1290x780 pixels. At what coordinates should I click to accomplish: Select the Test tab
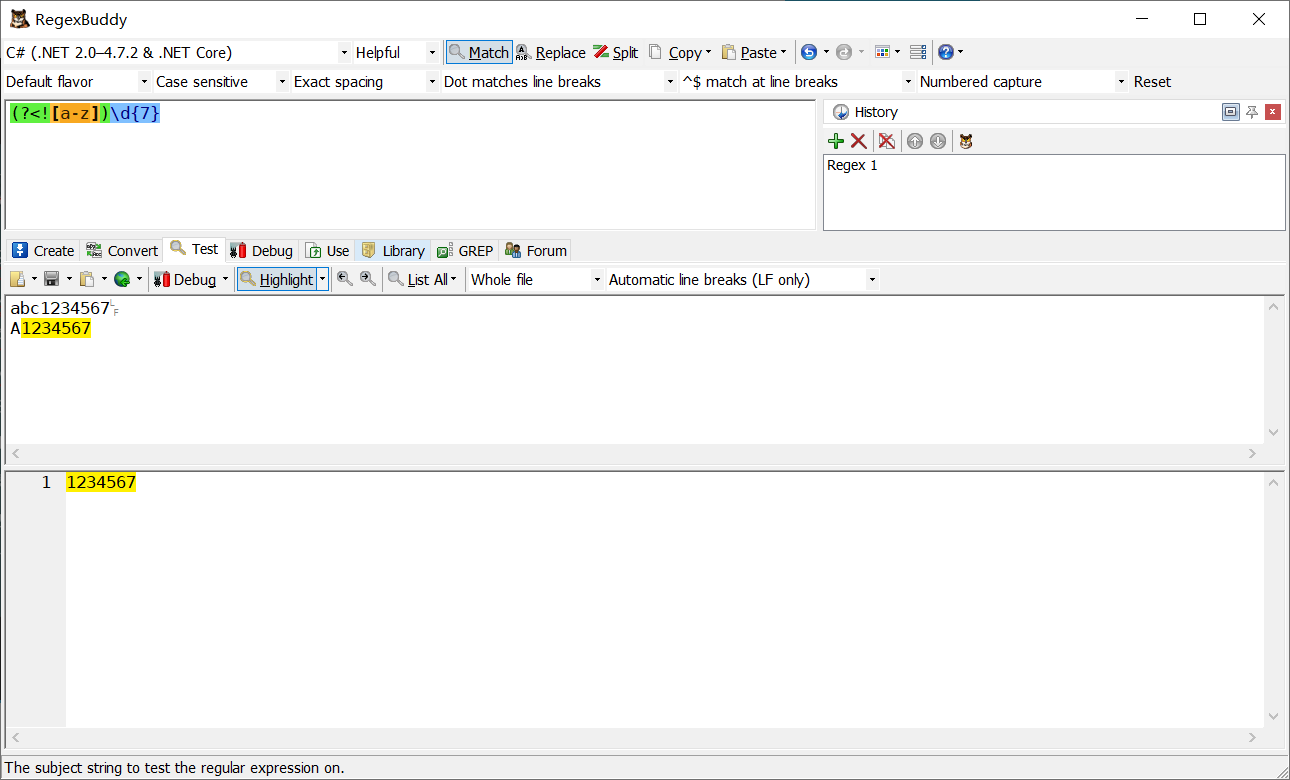[x=194, y=249]
